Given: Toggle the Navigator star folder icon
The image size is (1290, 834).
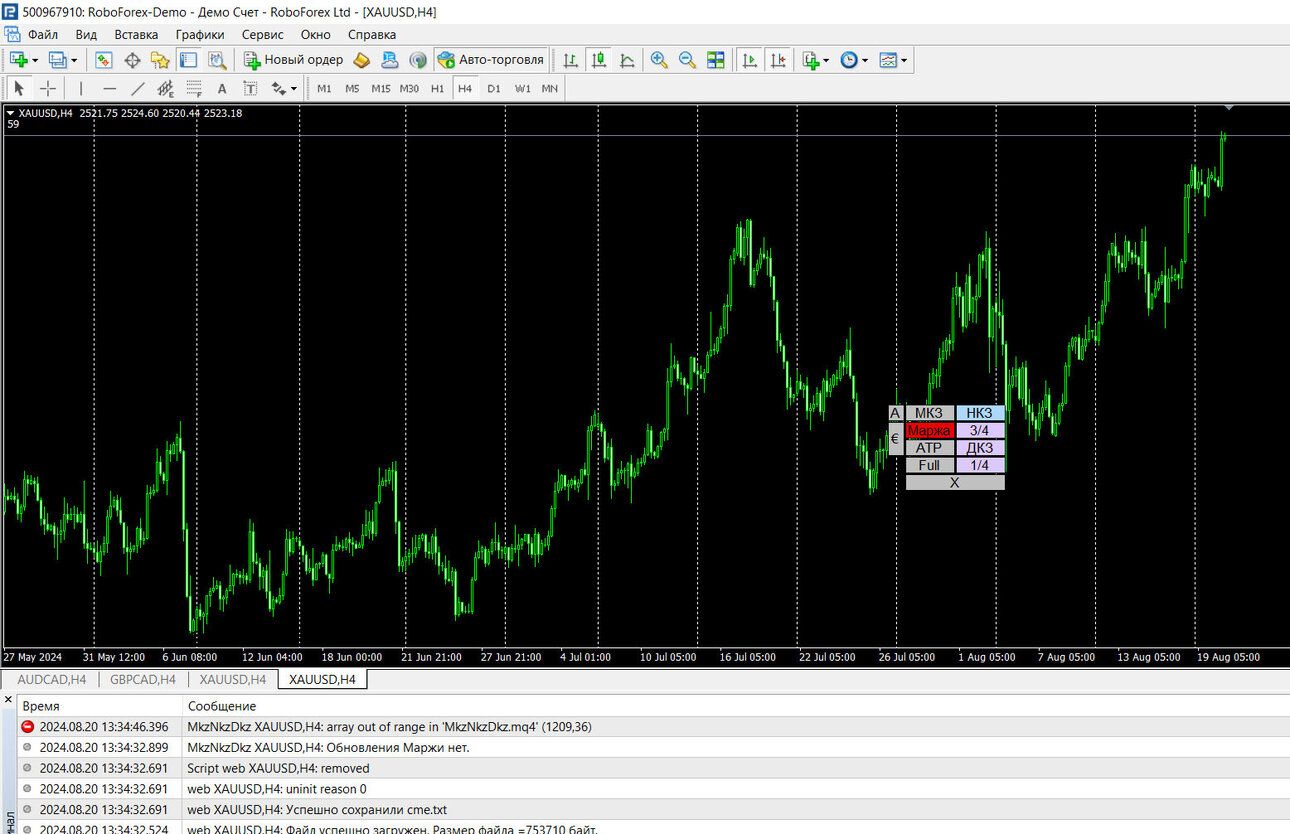Looking at the screenshot, I should [x=160, y=60].
